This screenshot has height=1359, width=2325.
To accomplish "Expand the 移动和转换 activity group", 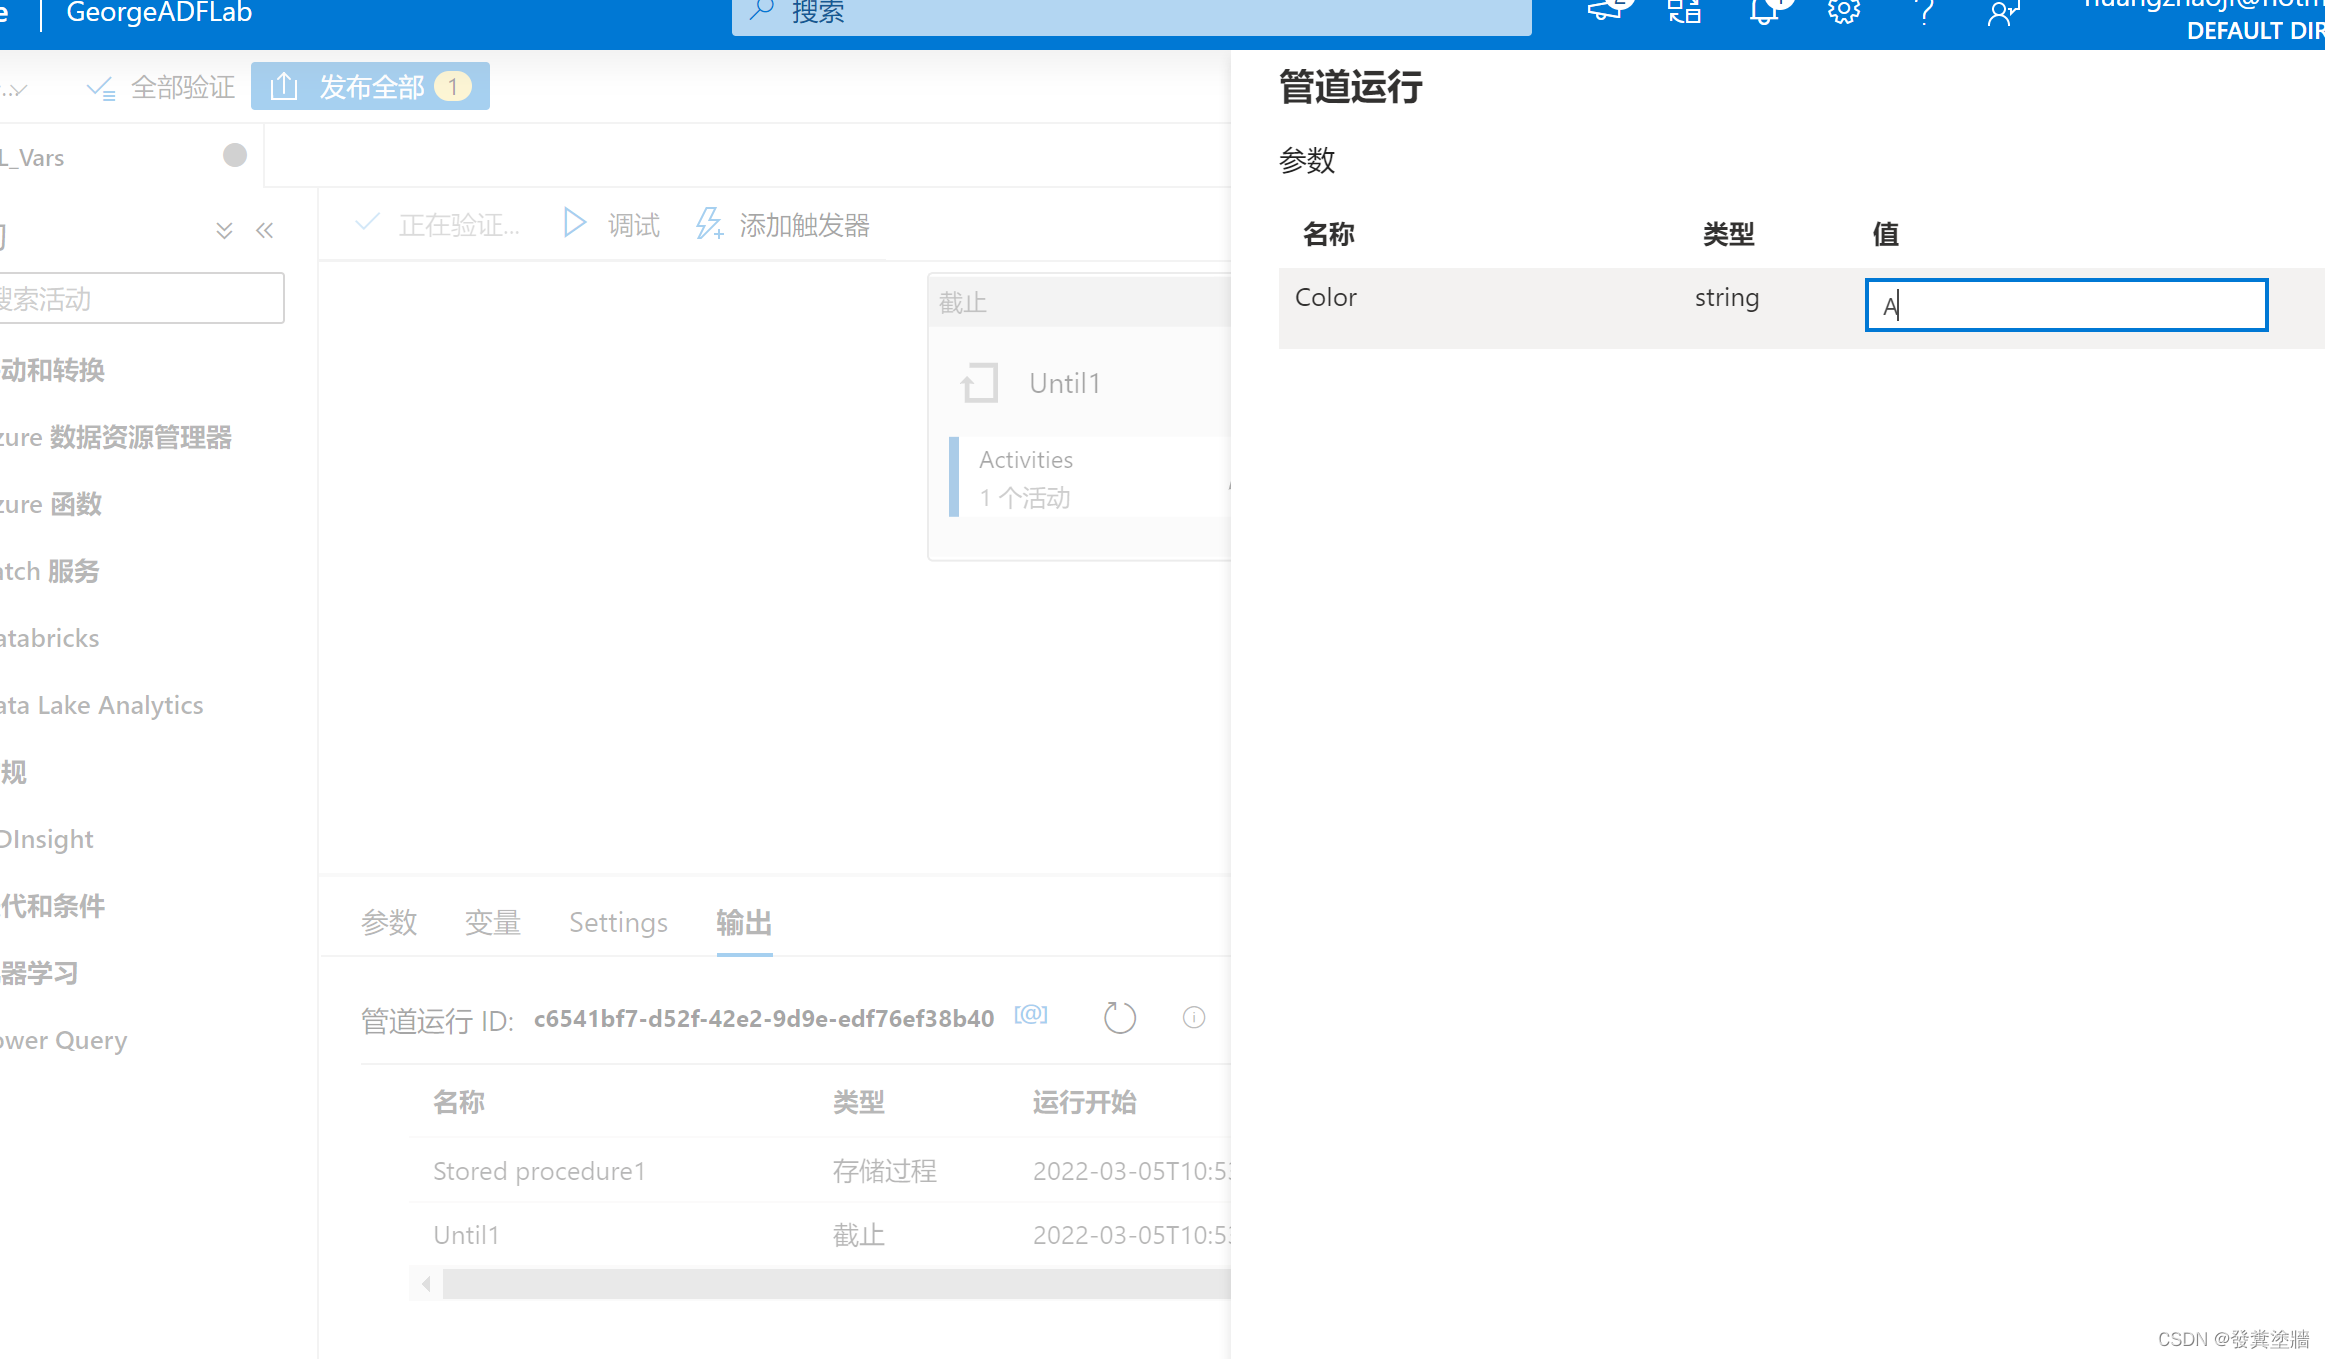I will [53, 370].
